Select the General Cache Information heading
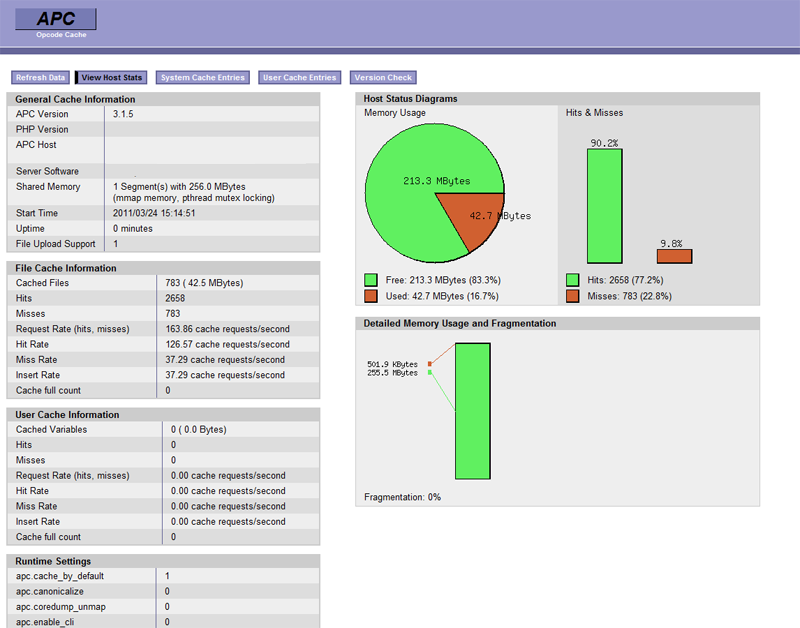 coord(75,99)
